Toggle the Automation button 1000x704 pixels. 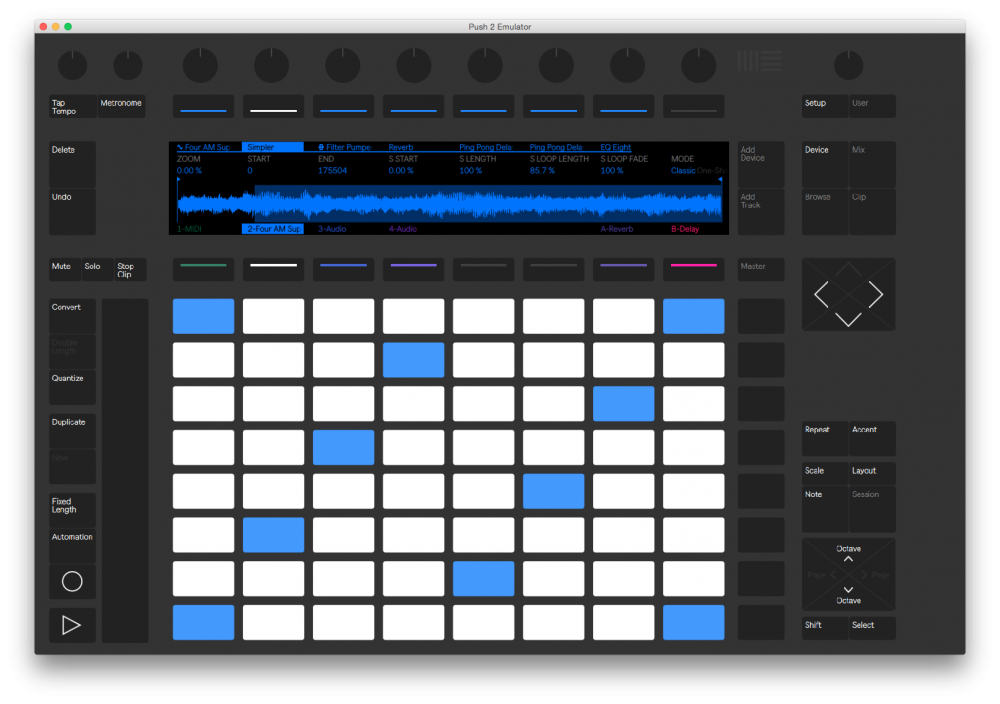72,545
